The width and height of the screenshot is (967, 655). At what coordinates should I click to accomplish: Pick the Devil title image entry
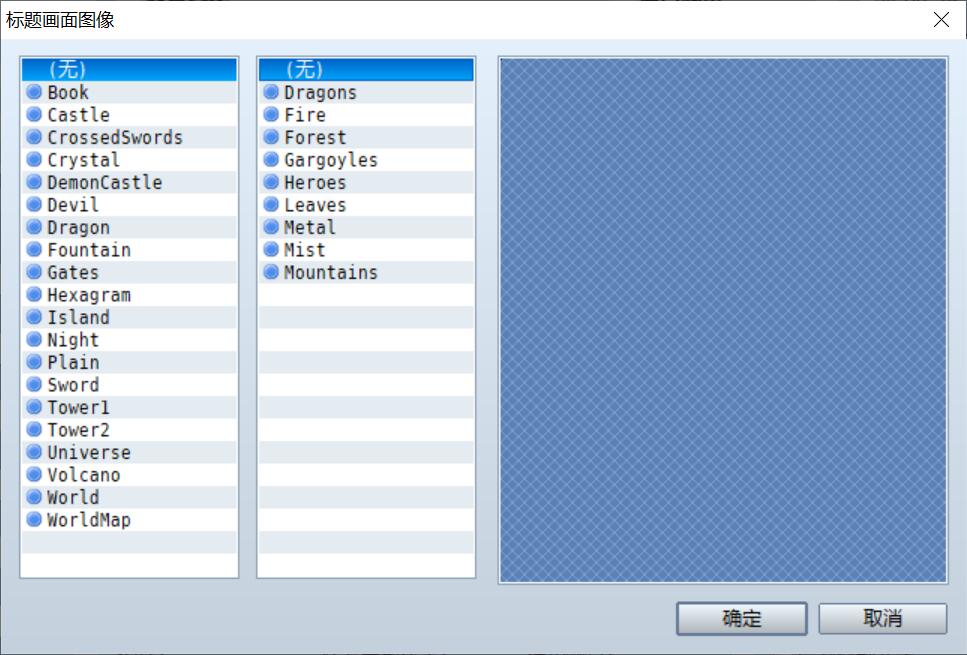tap(129, 205)
